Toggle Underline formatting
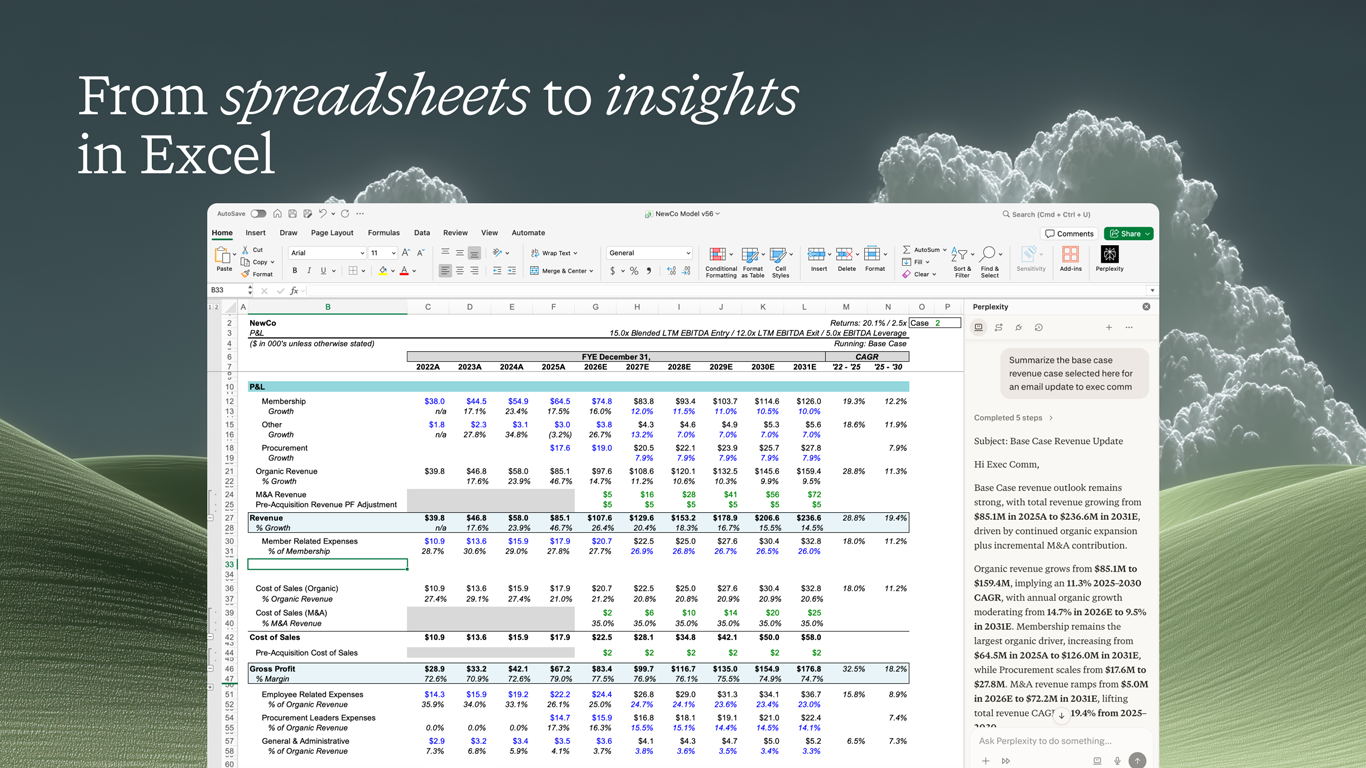 (323, 271)
